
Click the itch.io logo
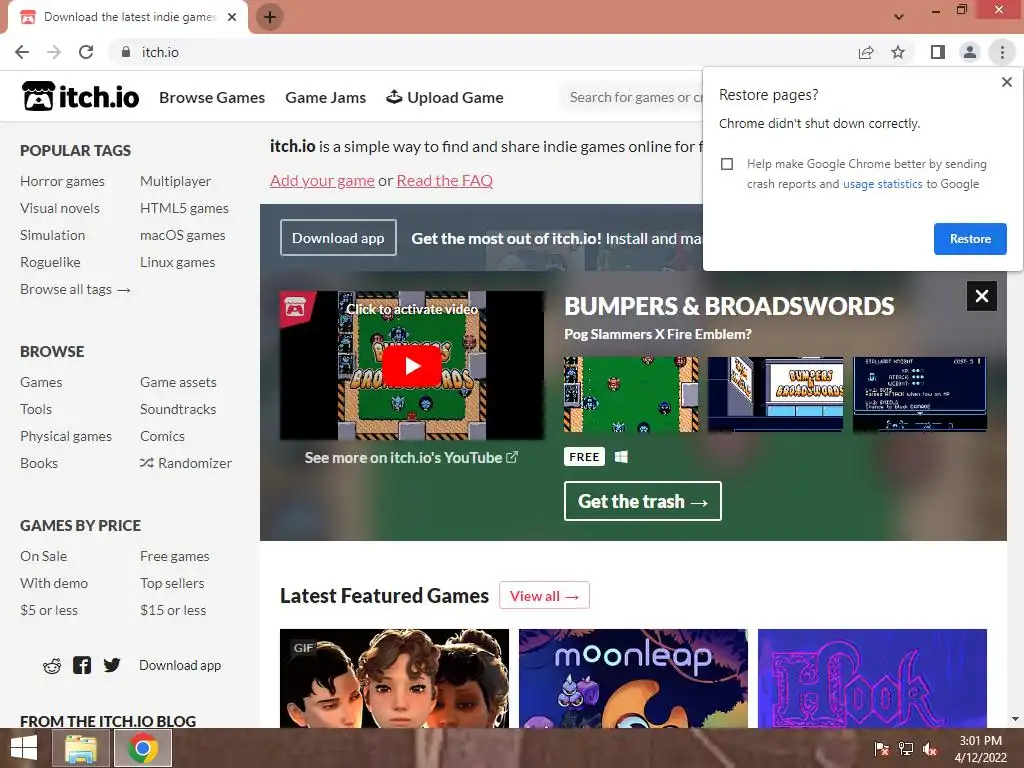(x=81, y=97)
